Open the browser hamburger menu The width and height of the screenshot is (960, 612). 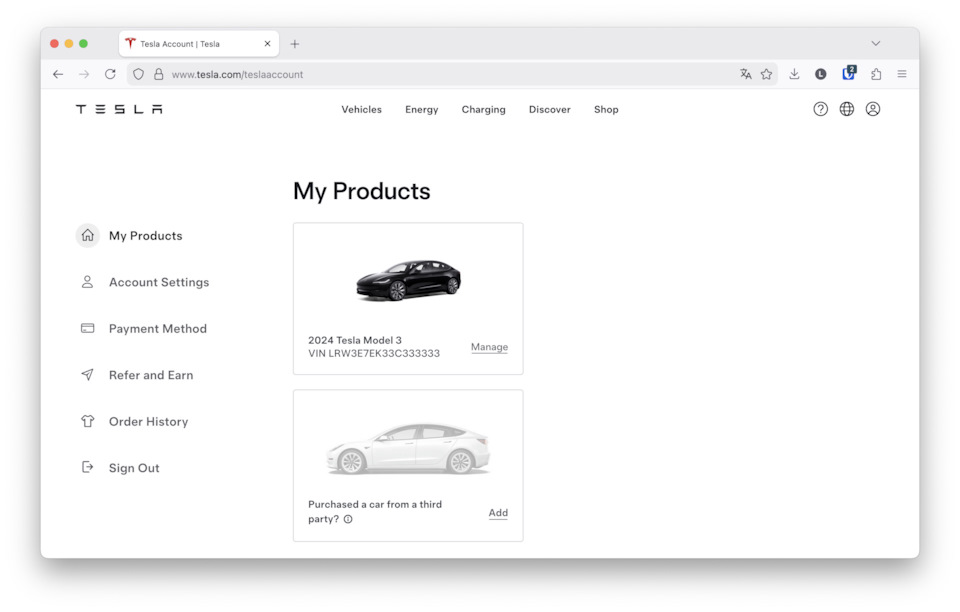[902, 74]
